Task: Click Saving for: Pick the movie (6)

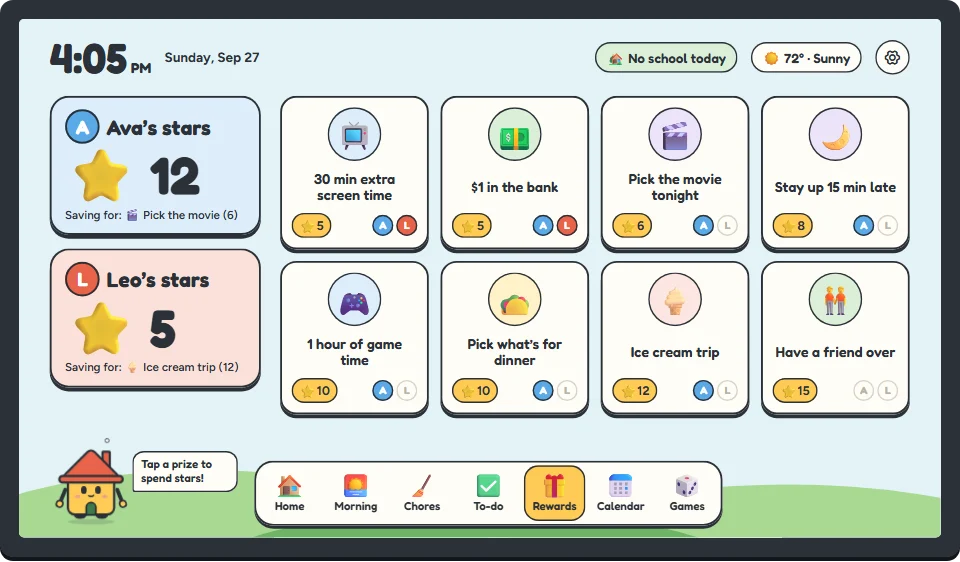Action: click(151, 215)
